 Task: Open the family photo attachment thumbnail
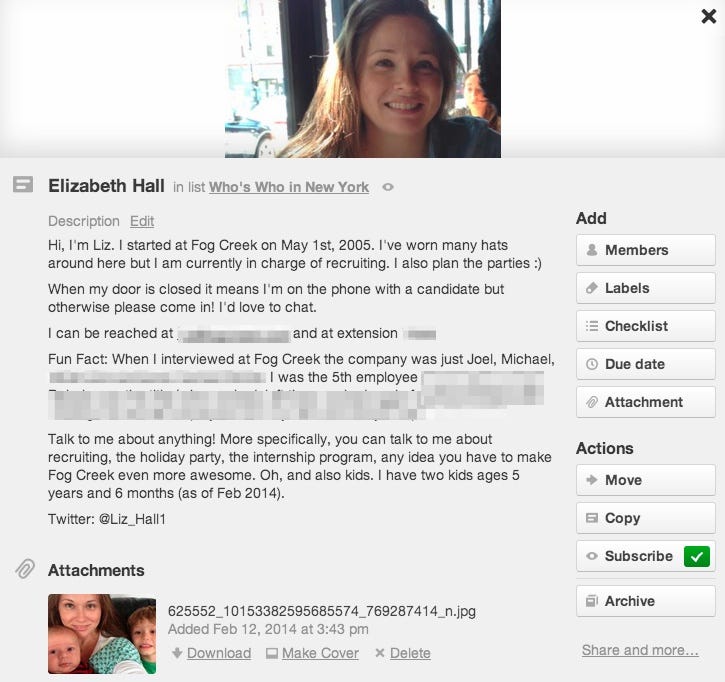click(x=102, y=633)
